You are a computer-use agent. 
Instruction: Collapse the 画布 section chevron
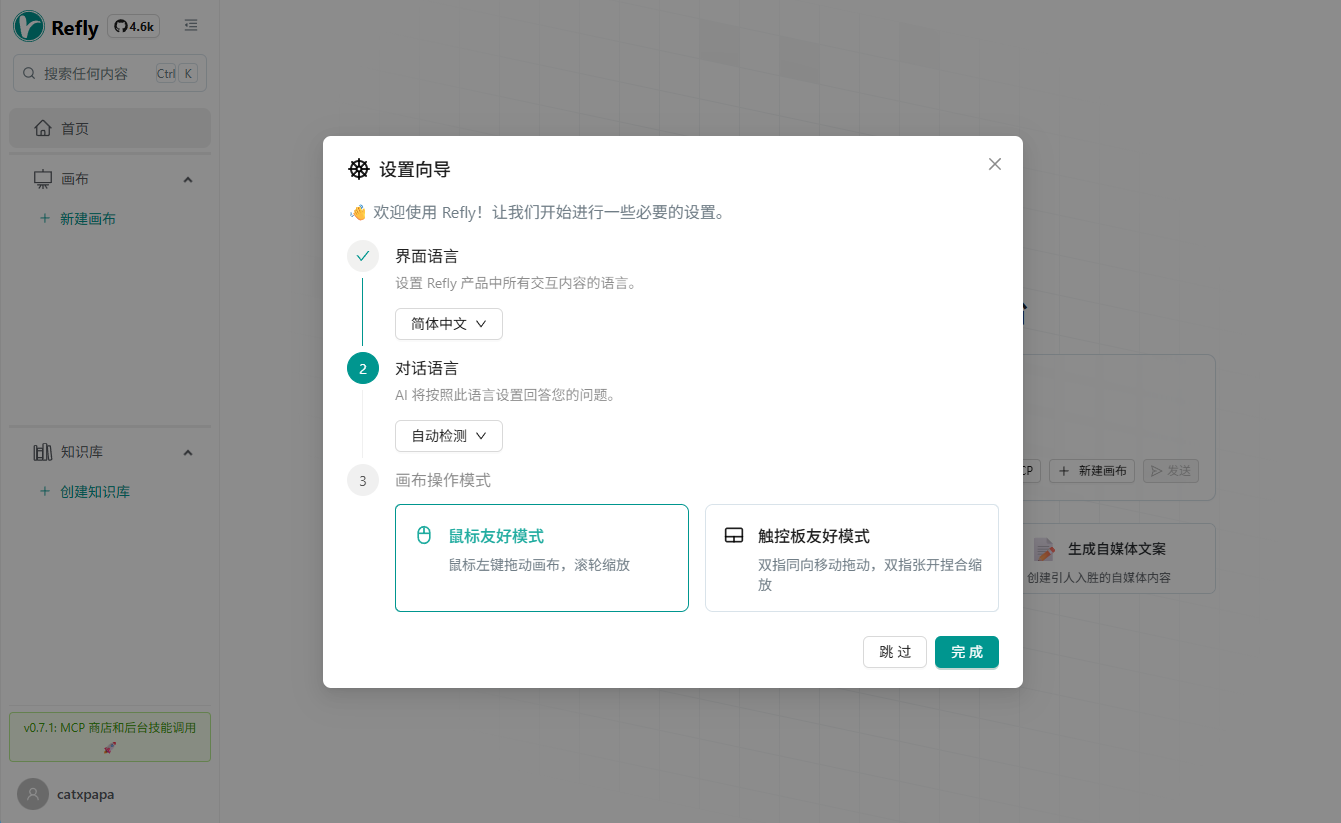[x=188, y=180]
